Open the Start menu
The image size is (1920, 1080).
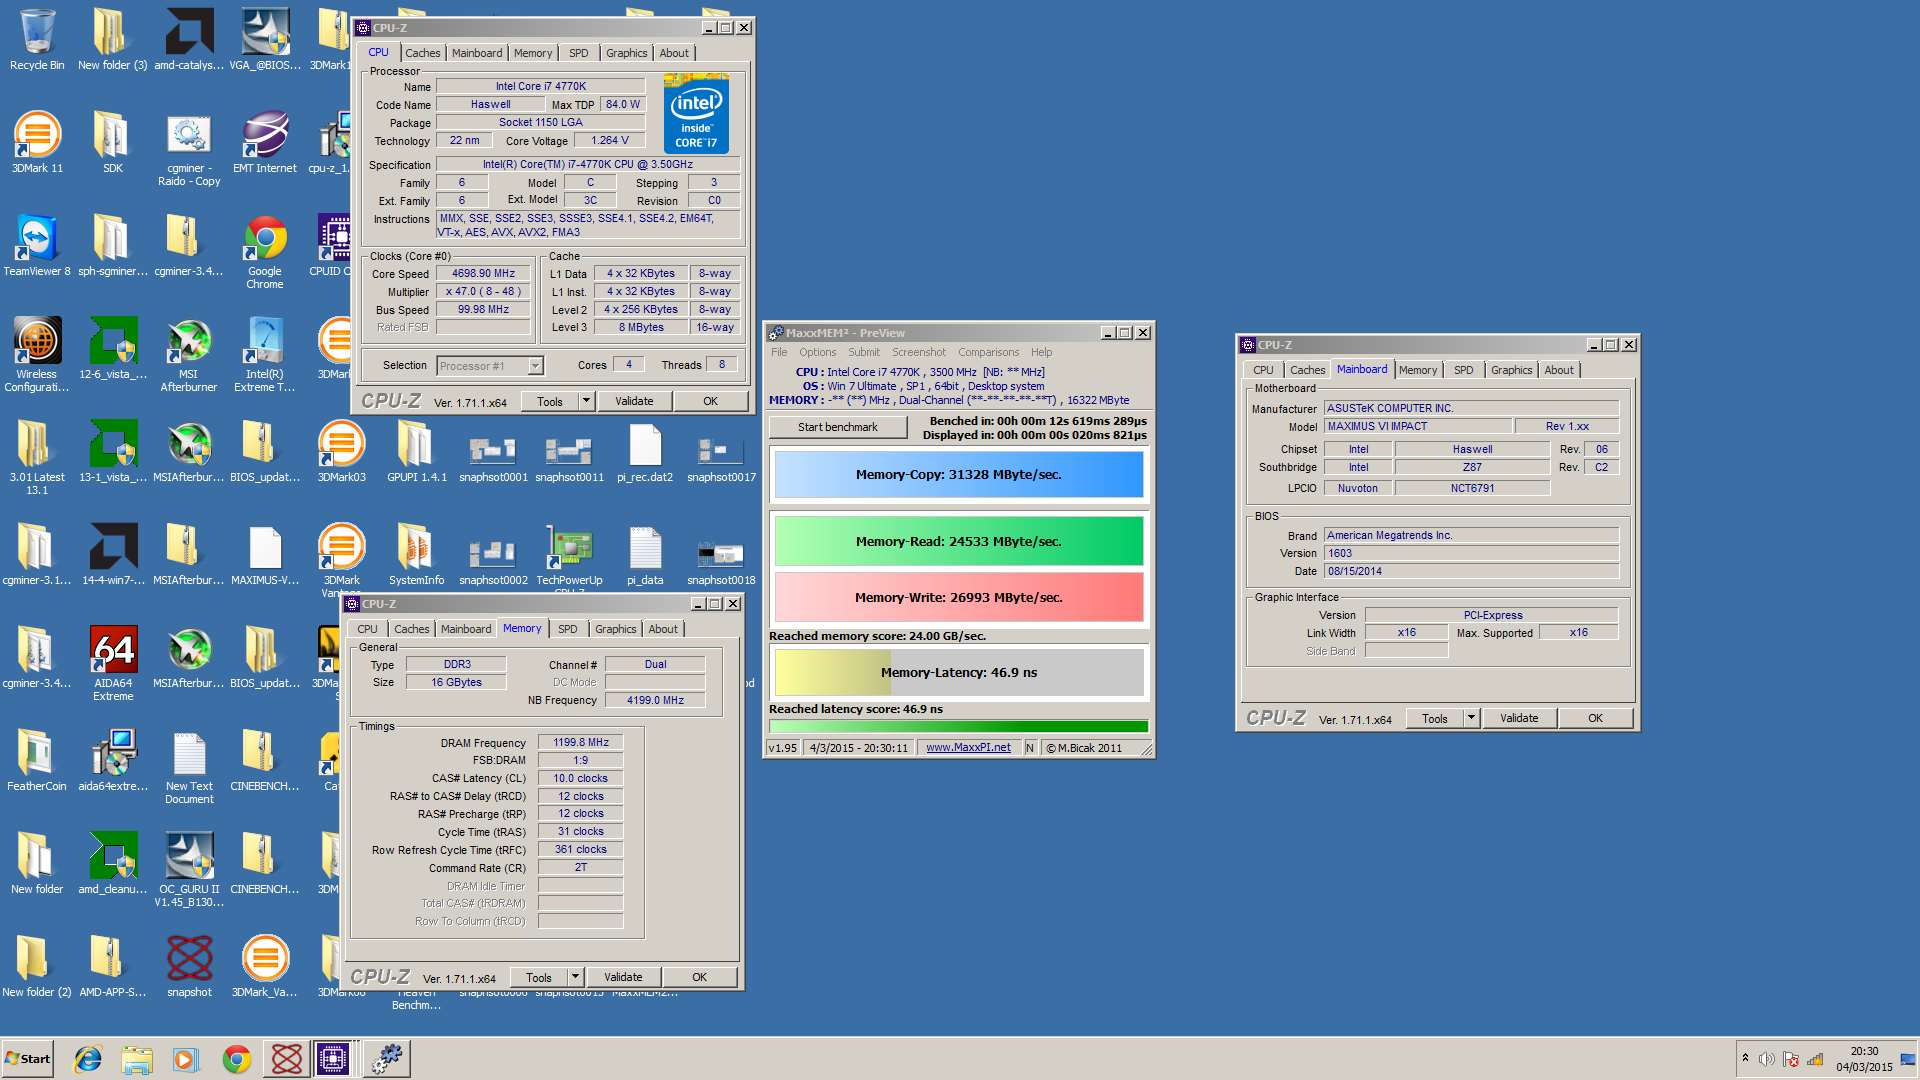tap(27, 1059)
